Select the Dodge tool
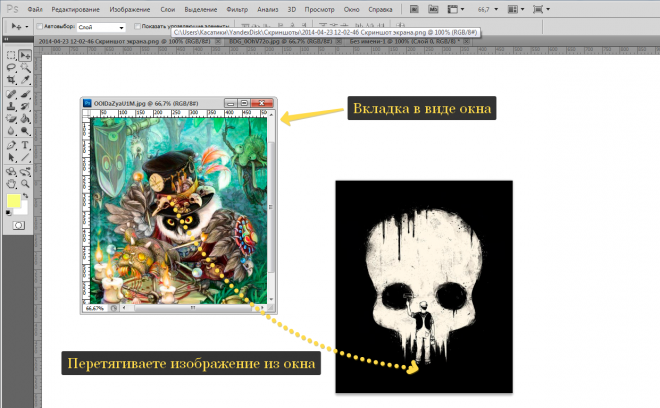The image size is (660, 408). [25, 131]
